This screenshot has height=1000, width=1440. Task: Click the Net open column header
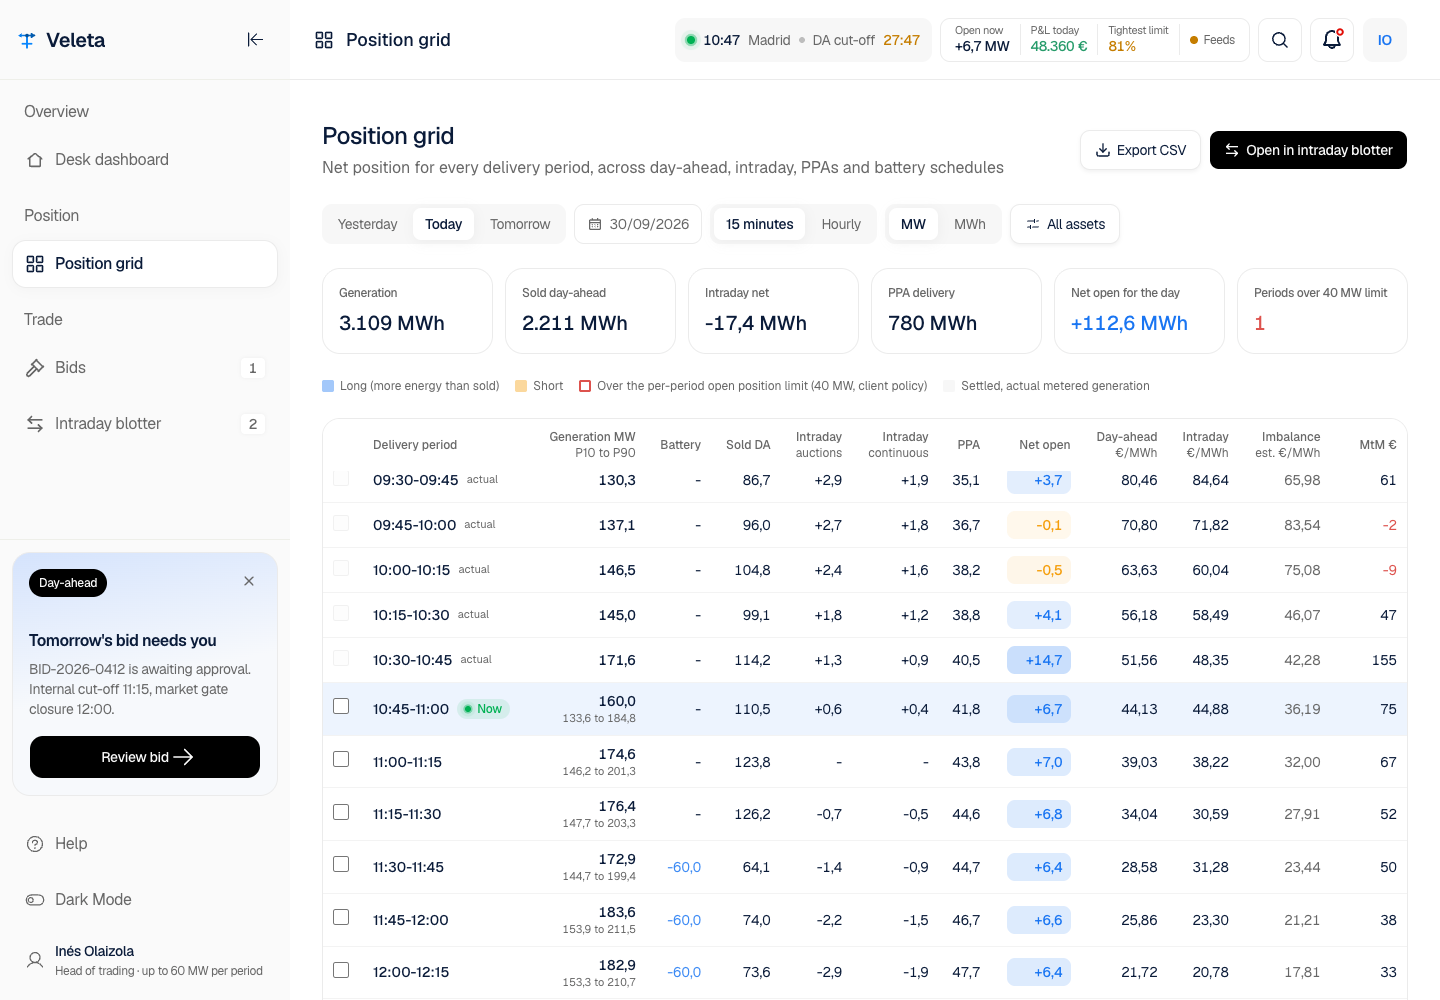point(1044,445)
